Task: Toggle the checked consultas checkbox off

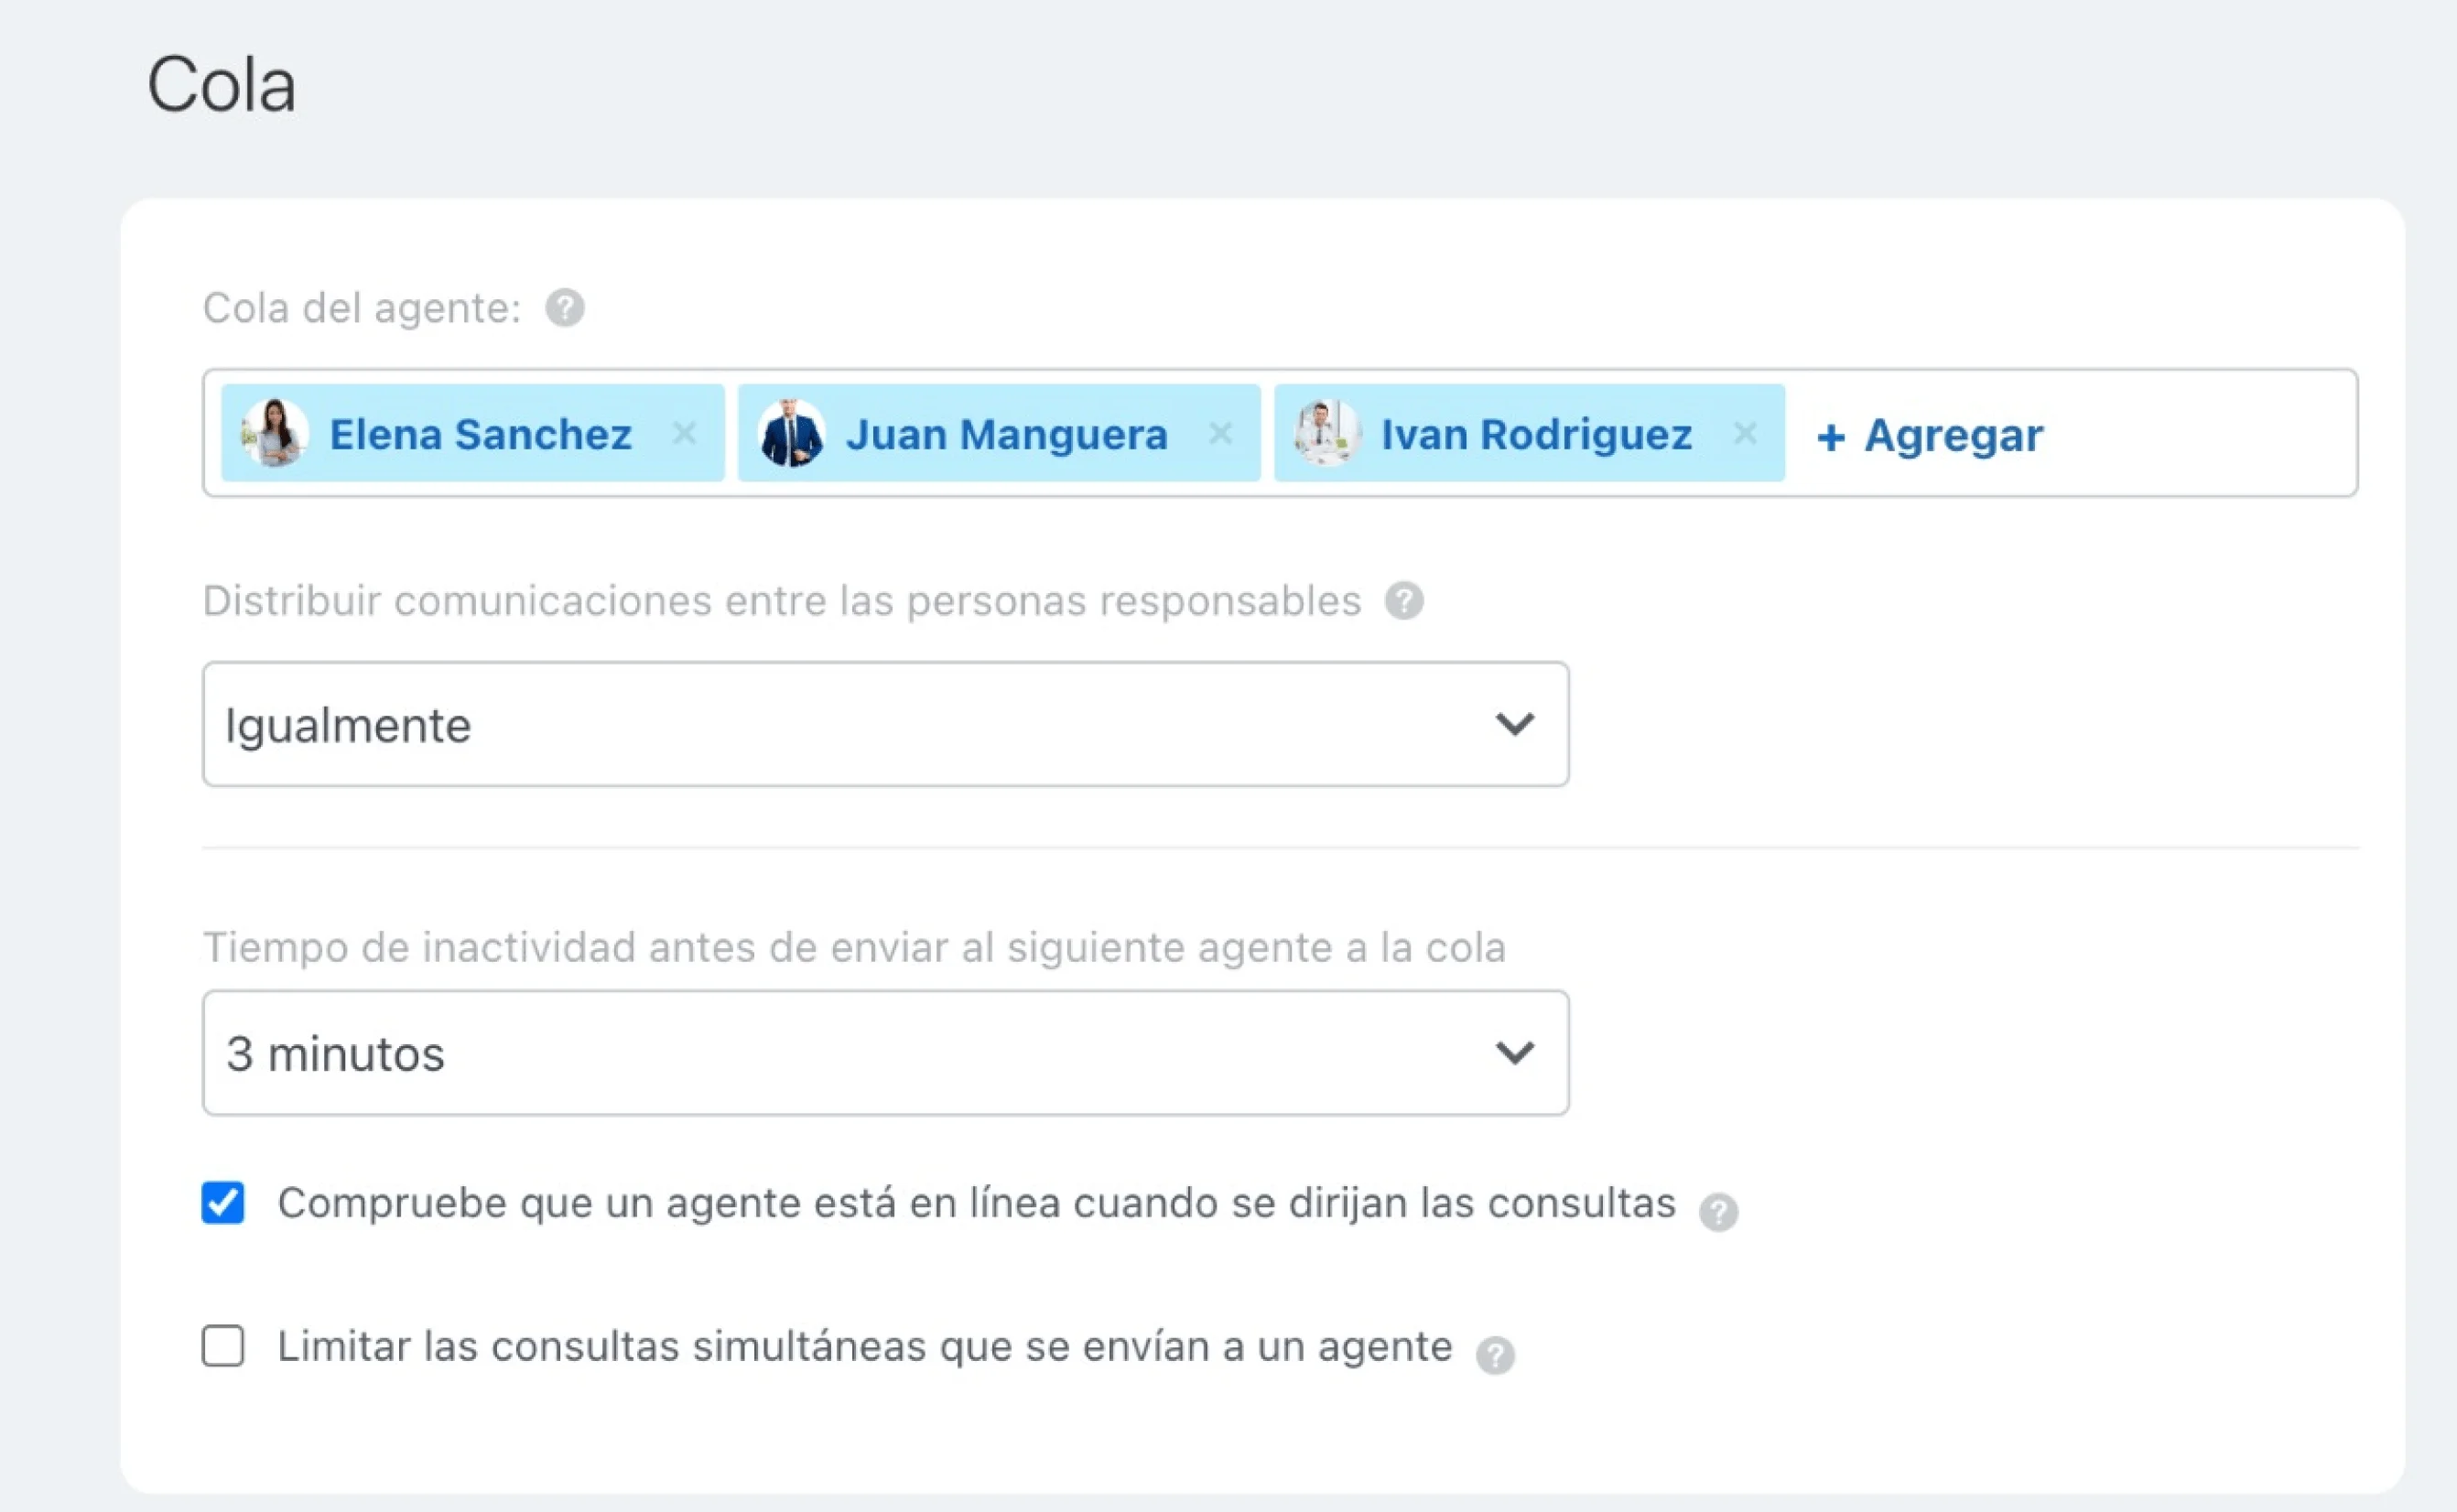Action: pos(222,1203)
